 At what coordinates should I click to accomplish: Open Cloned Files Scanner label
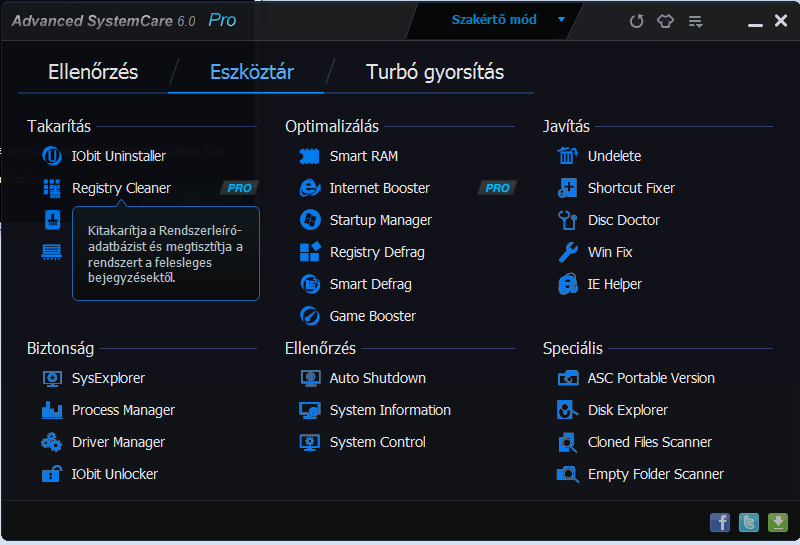649,442
